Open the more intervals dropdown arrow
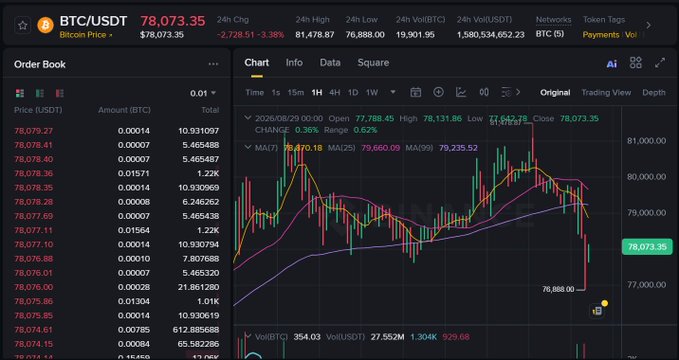The width and height of the screenshot is (679, 360). [x=393, y=92]
